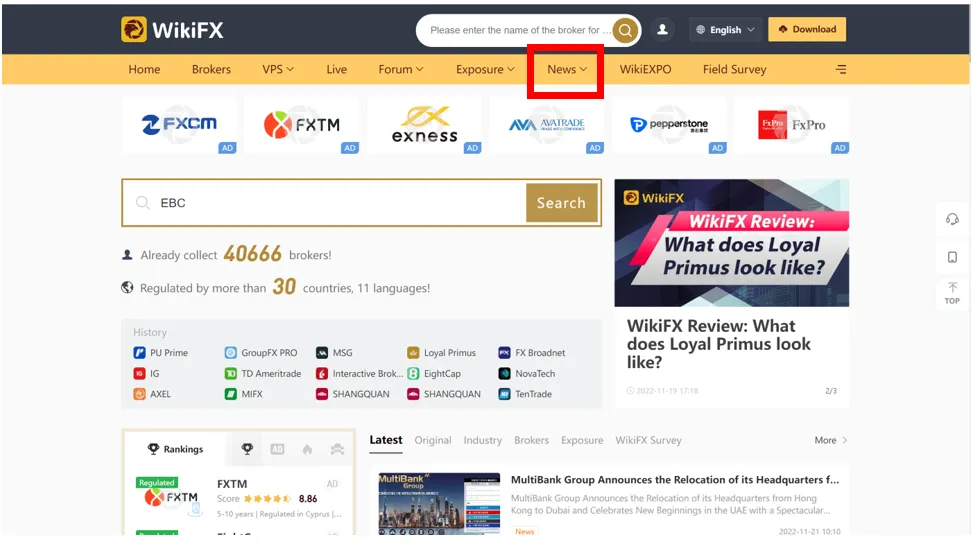
Task: Open IG from History
Action: coord(146,374)
